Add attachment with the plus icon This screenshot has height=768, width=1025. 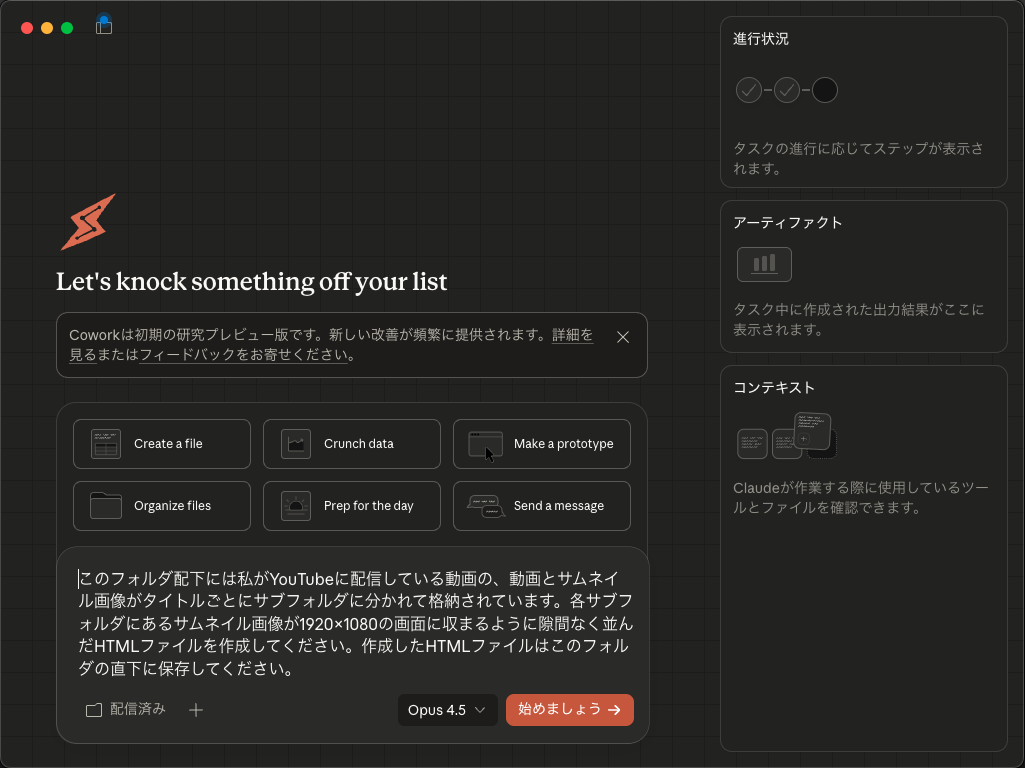(x=196, y=710)
